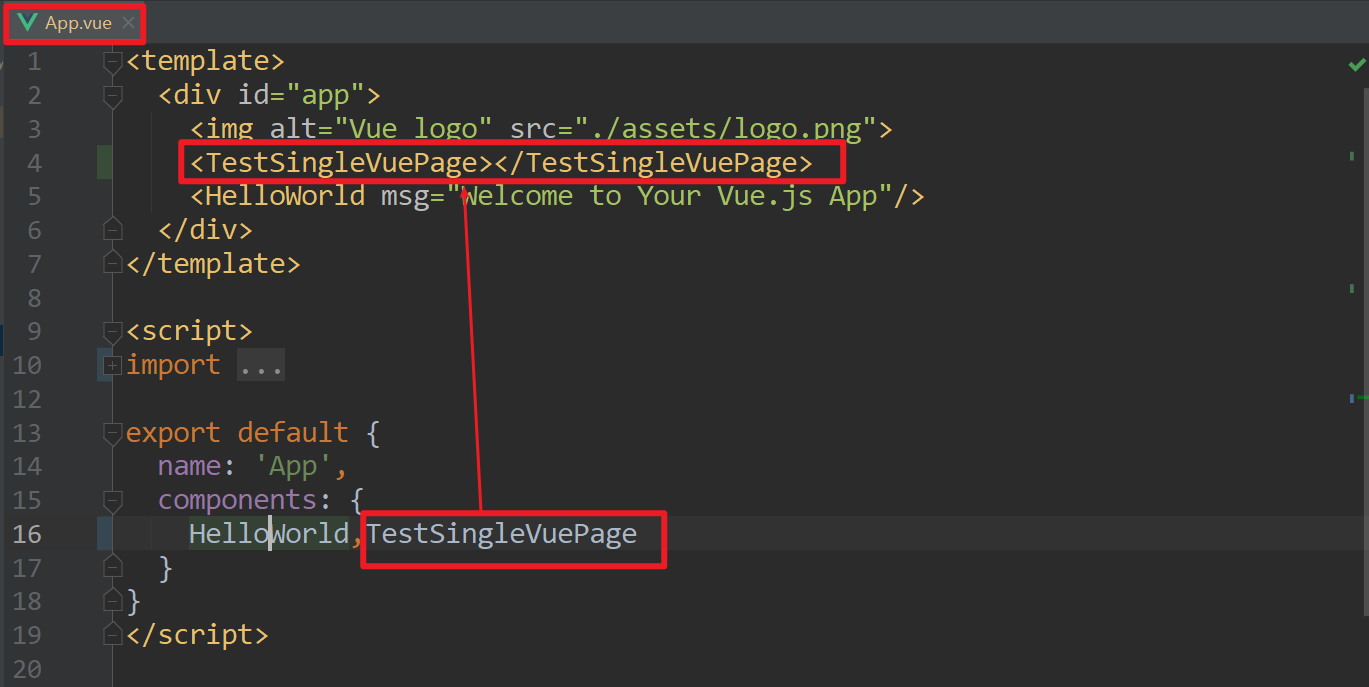The height and width of the screenshot is (687, 1369).
Task: Click the import keyword on line 10
Action: (x=173, y=365)
